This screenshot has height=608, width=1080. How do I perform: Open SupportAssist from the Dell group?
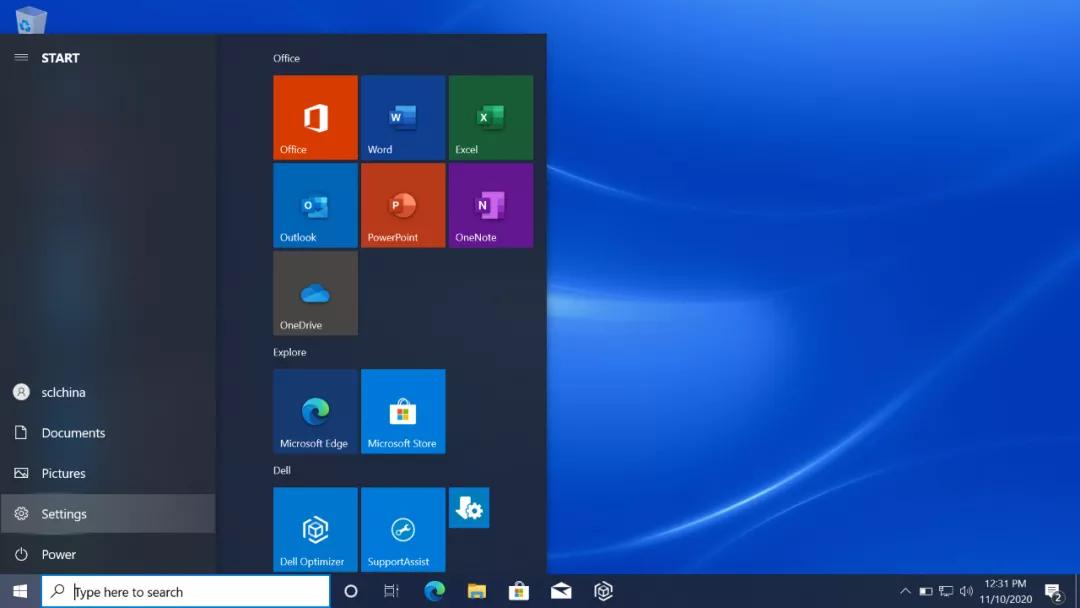pos(403,529)
